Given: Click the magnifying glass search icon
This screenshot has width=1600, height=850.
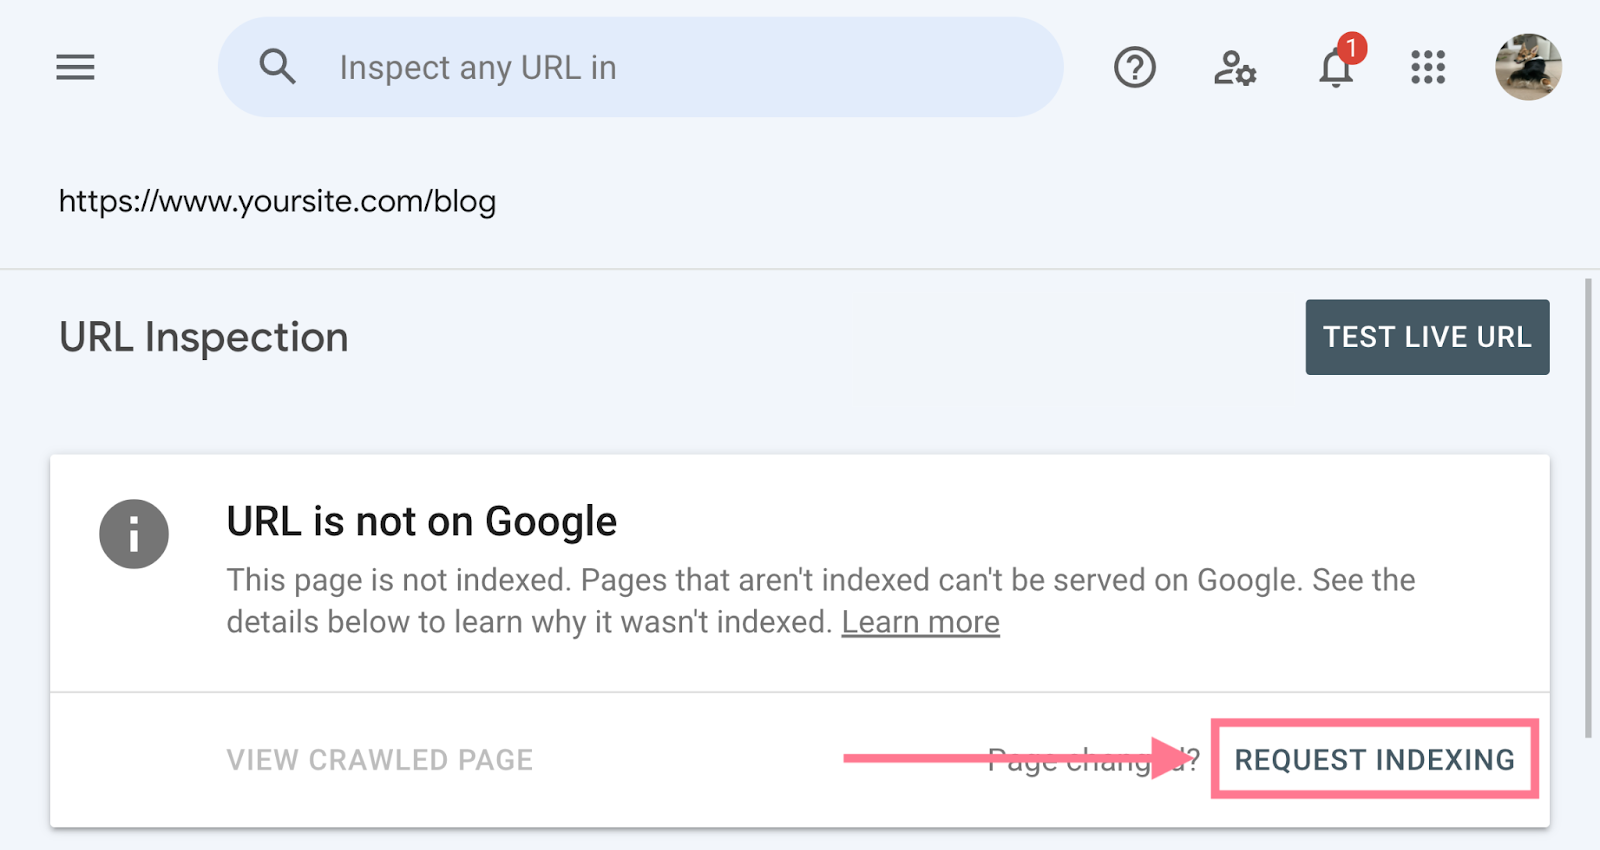Looking at the screenshot, I should (277, 67).
